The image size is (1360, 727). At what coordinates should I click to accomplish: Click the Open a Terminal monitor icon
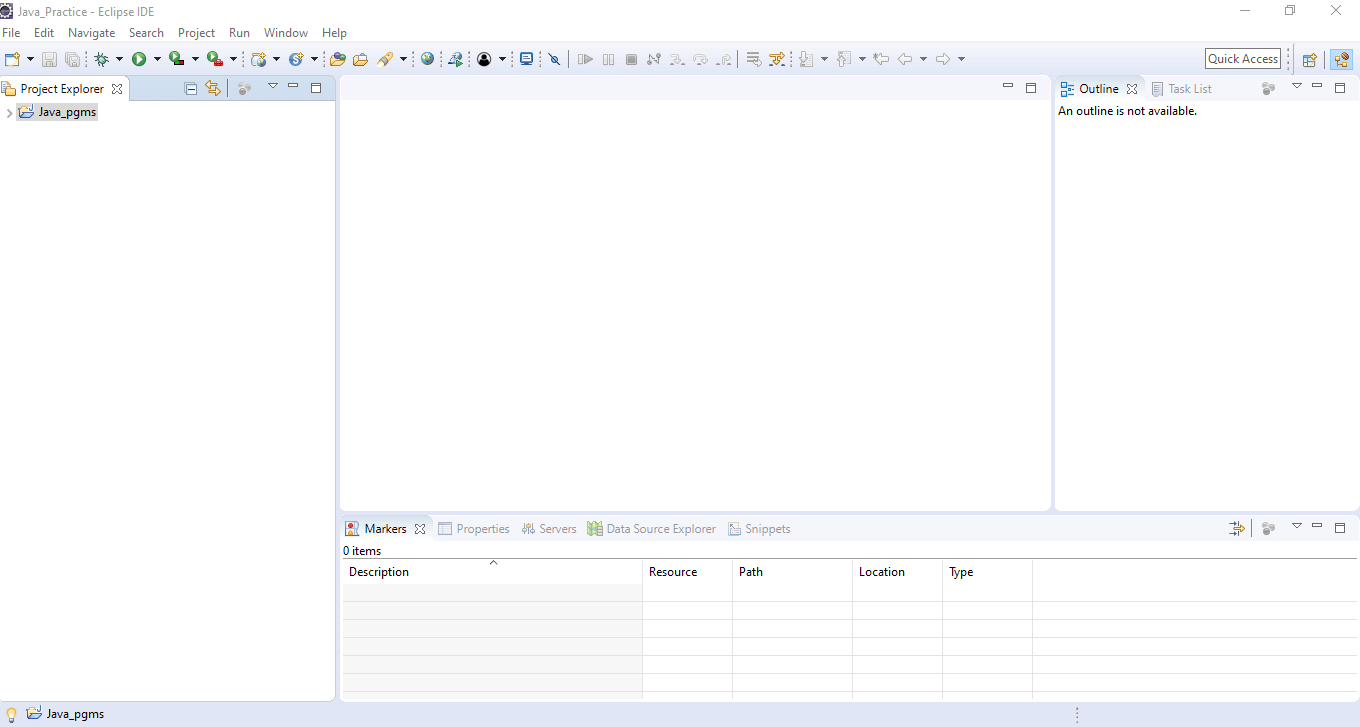pyautogui.click(x=527, y=59)
